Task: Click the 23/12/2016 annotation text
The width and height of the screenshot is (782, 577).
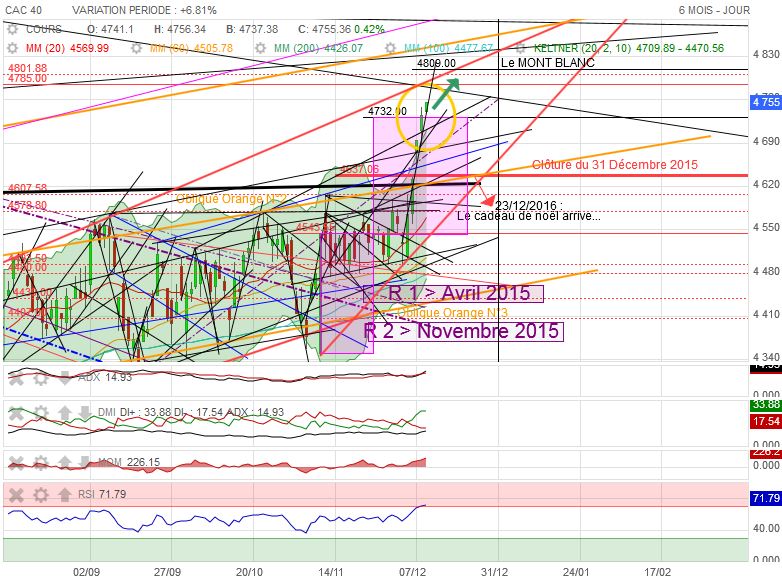Action: coord(529,205)
